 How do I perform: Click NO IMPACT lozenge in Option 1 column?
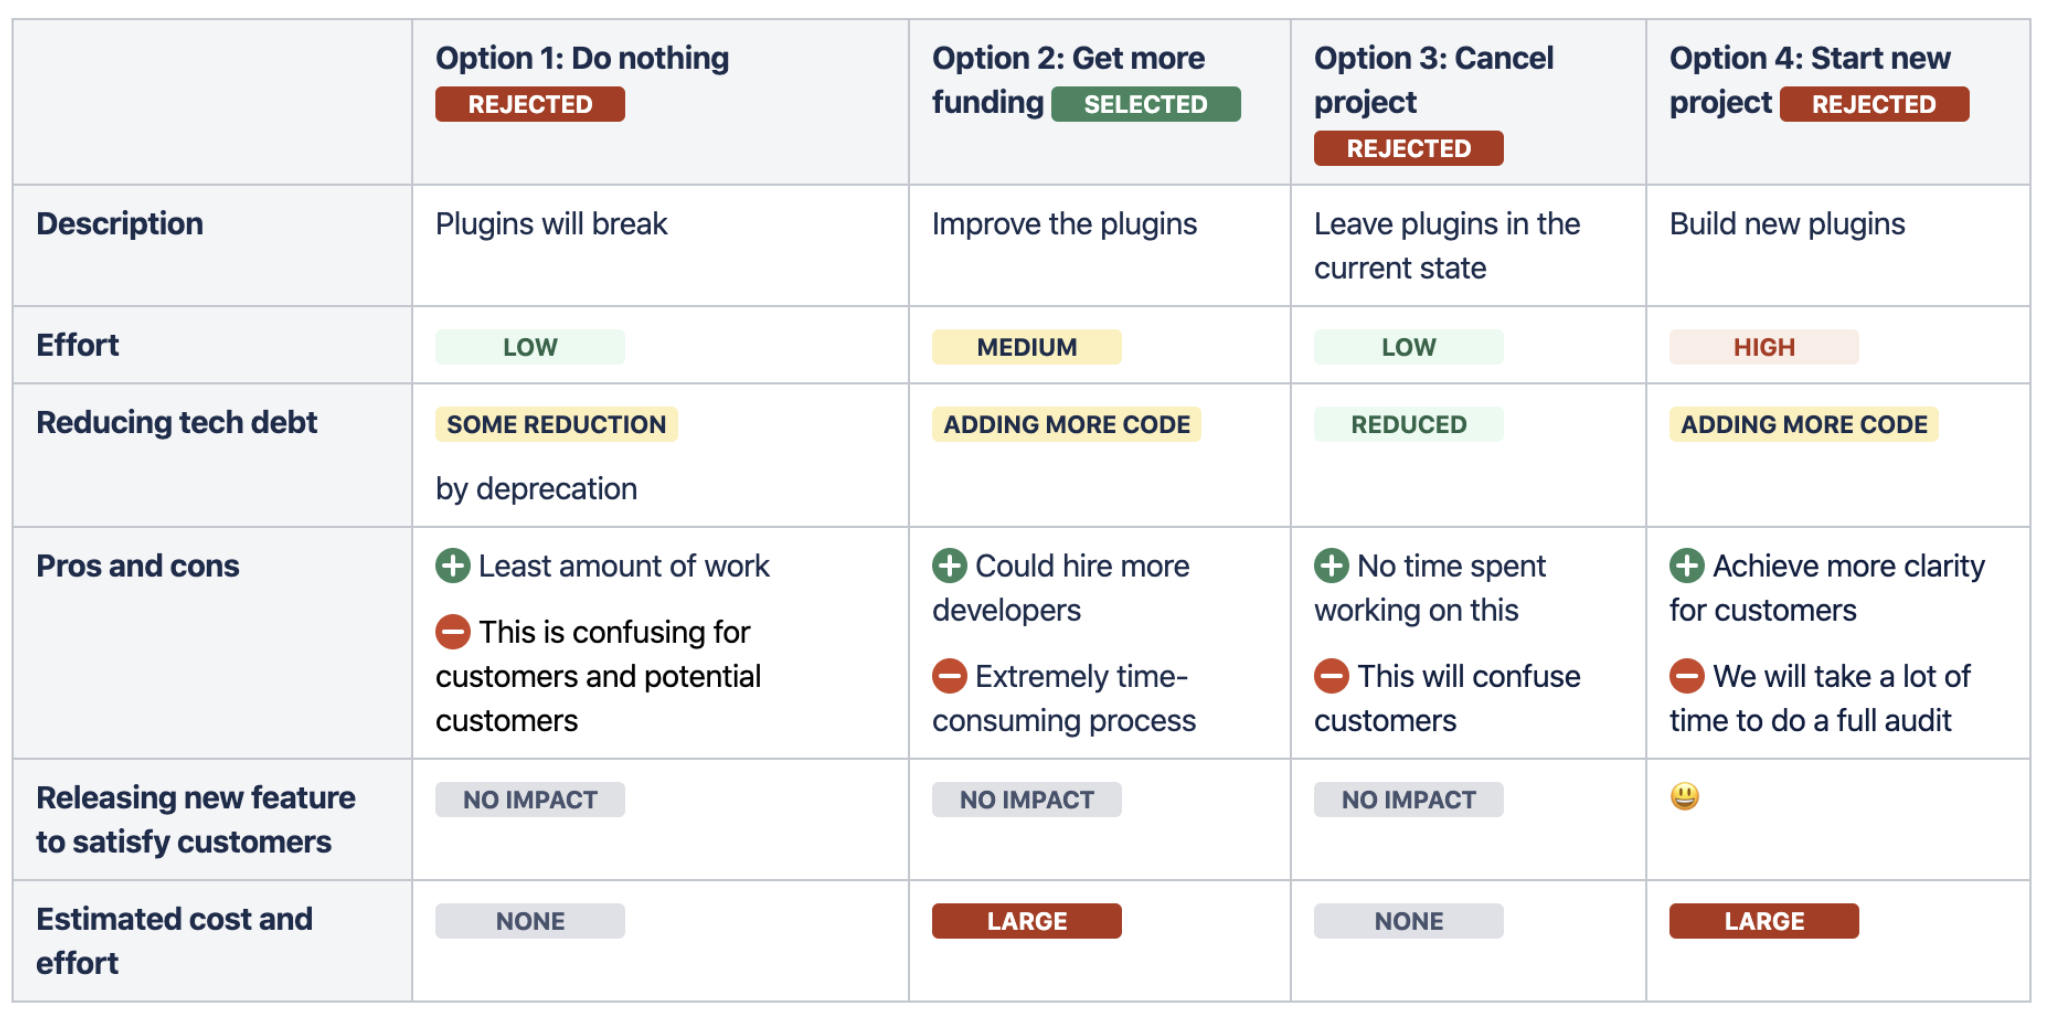tap(530, 800)
